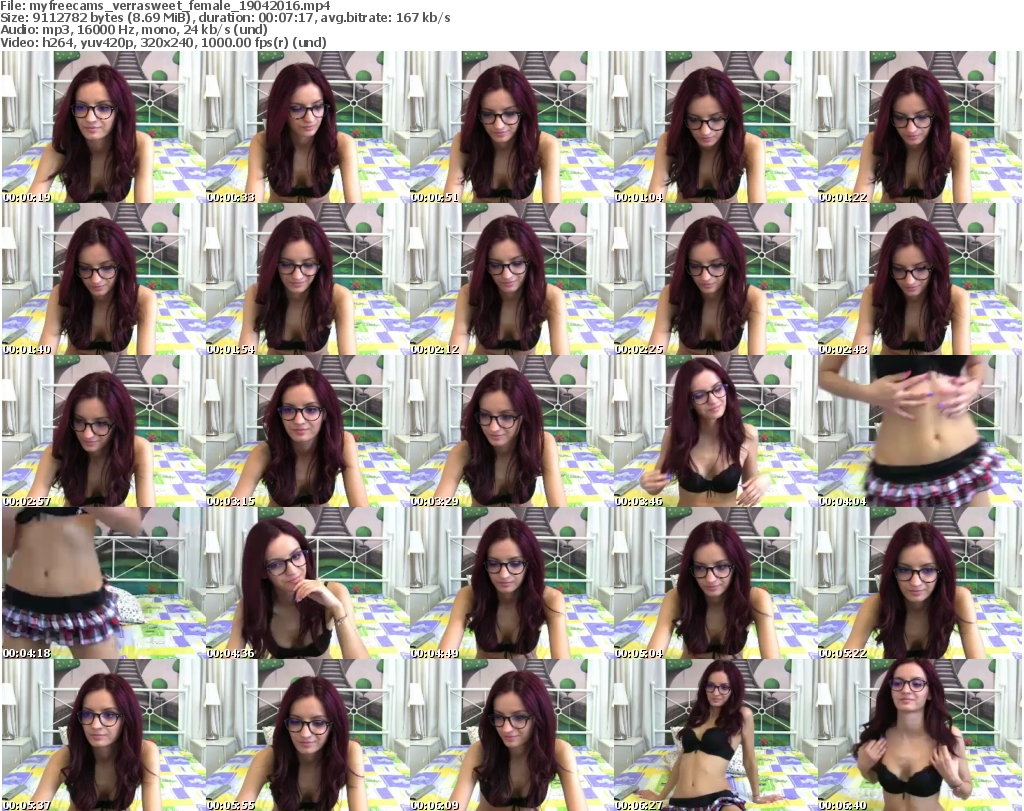Click the thumbnail marked 00:05:37

103,735
